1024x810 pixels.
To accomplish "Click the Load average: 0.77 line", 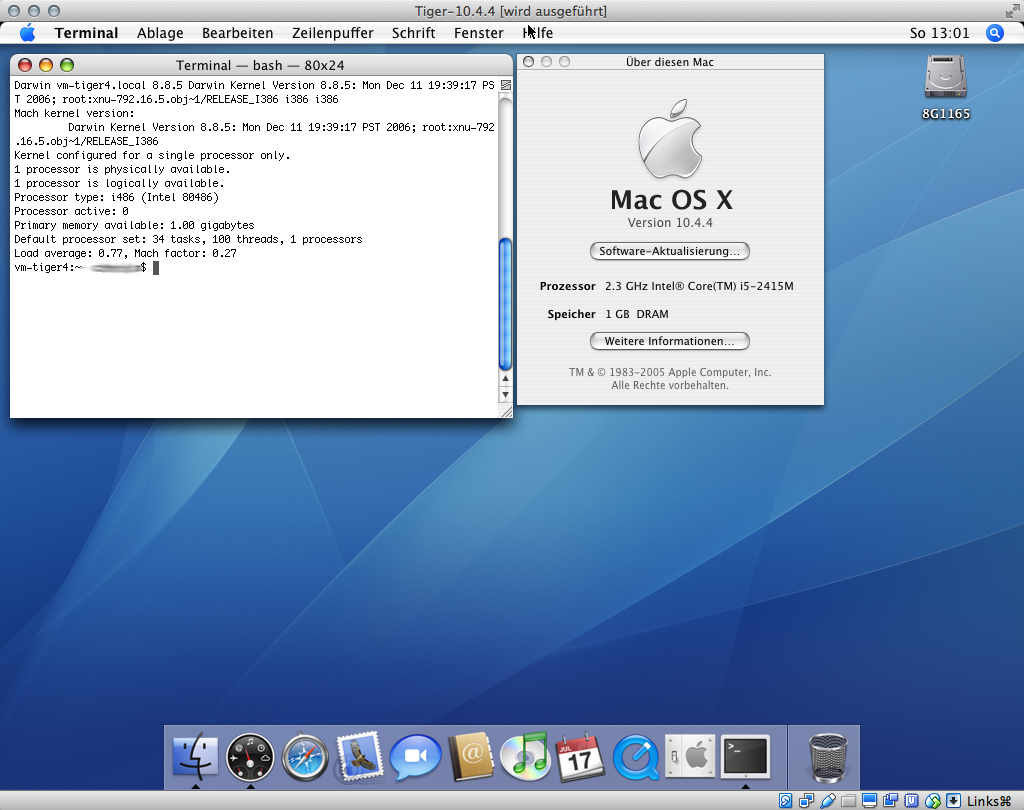I will 125,253.
